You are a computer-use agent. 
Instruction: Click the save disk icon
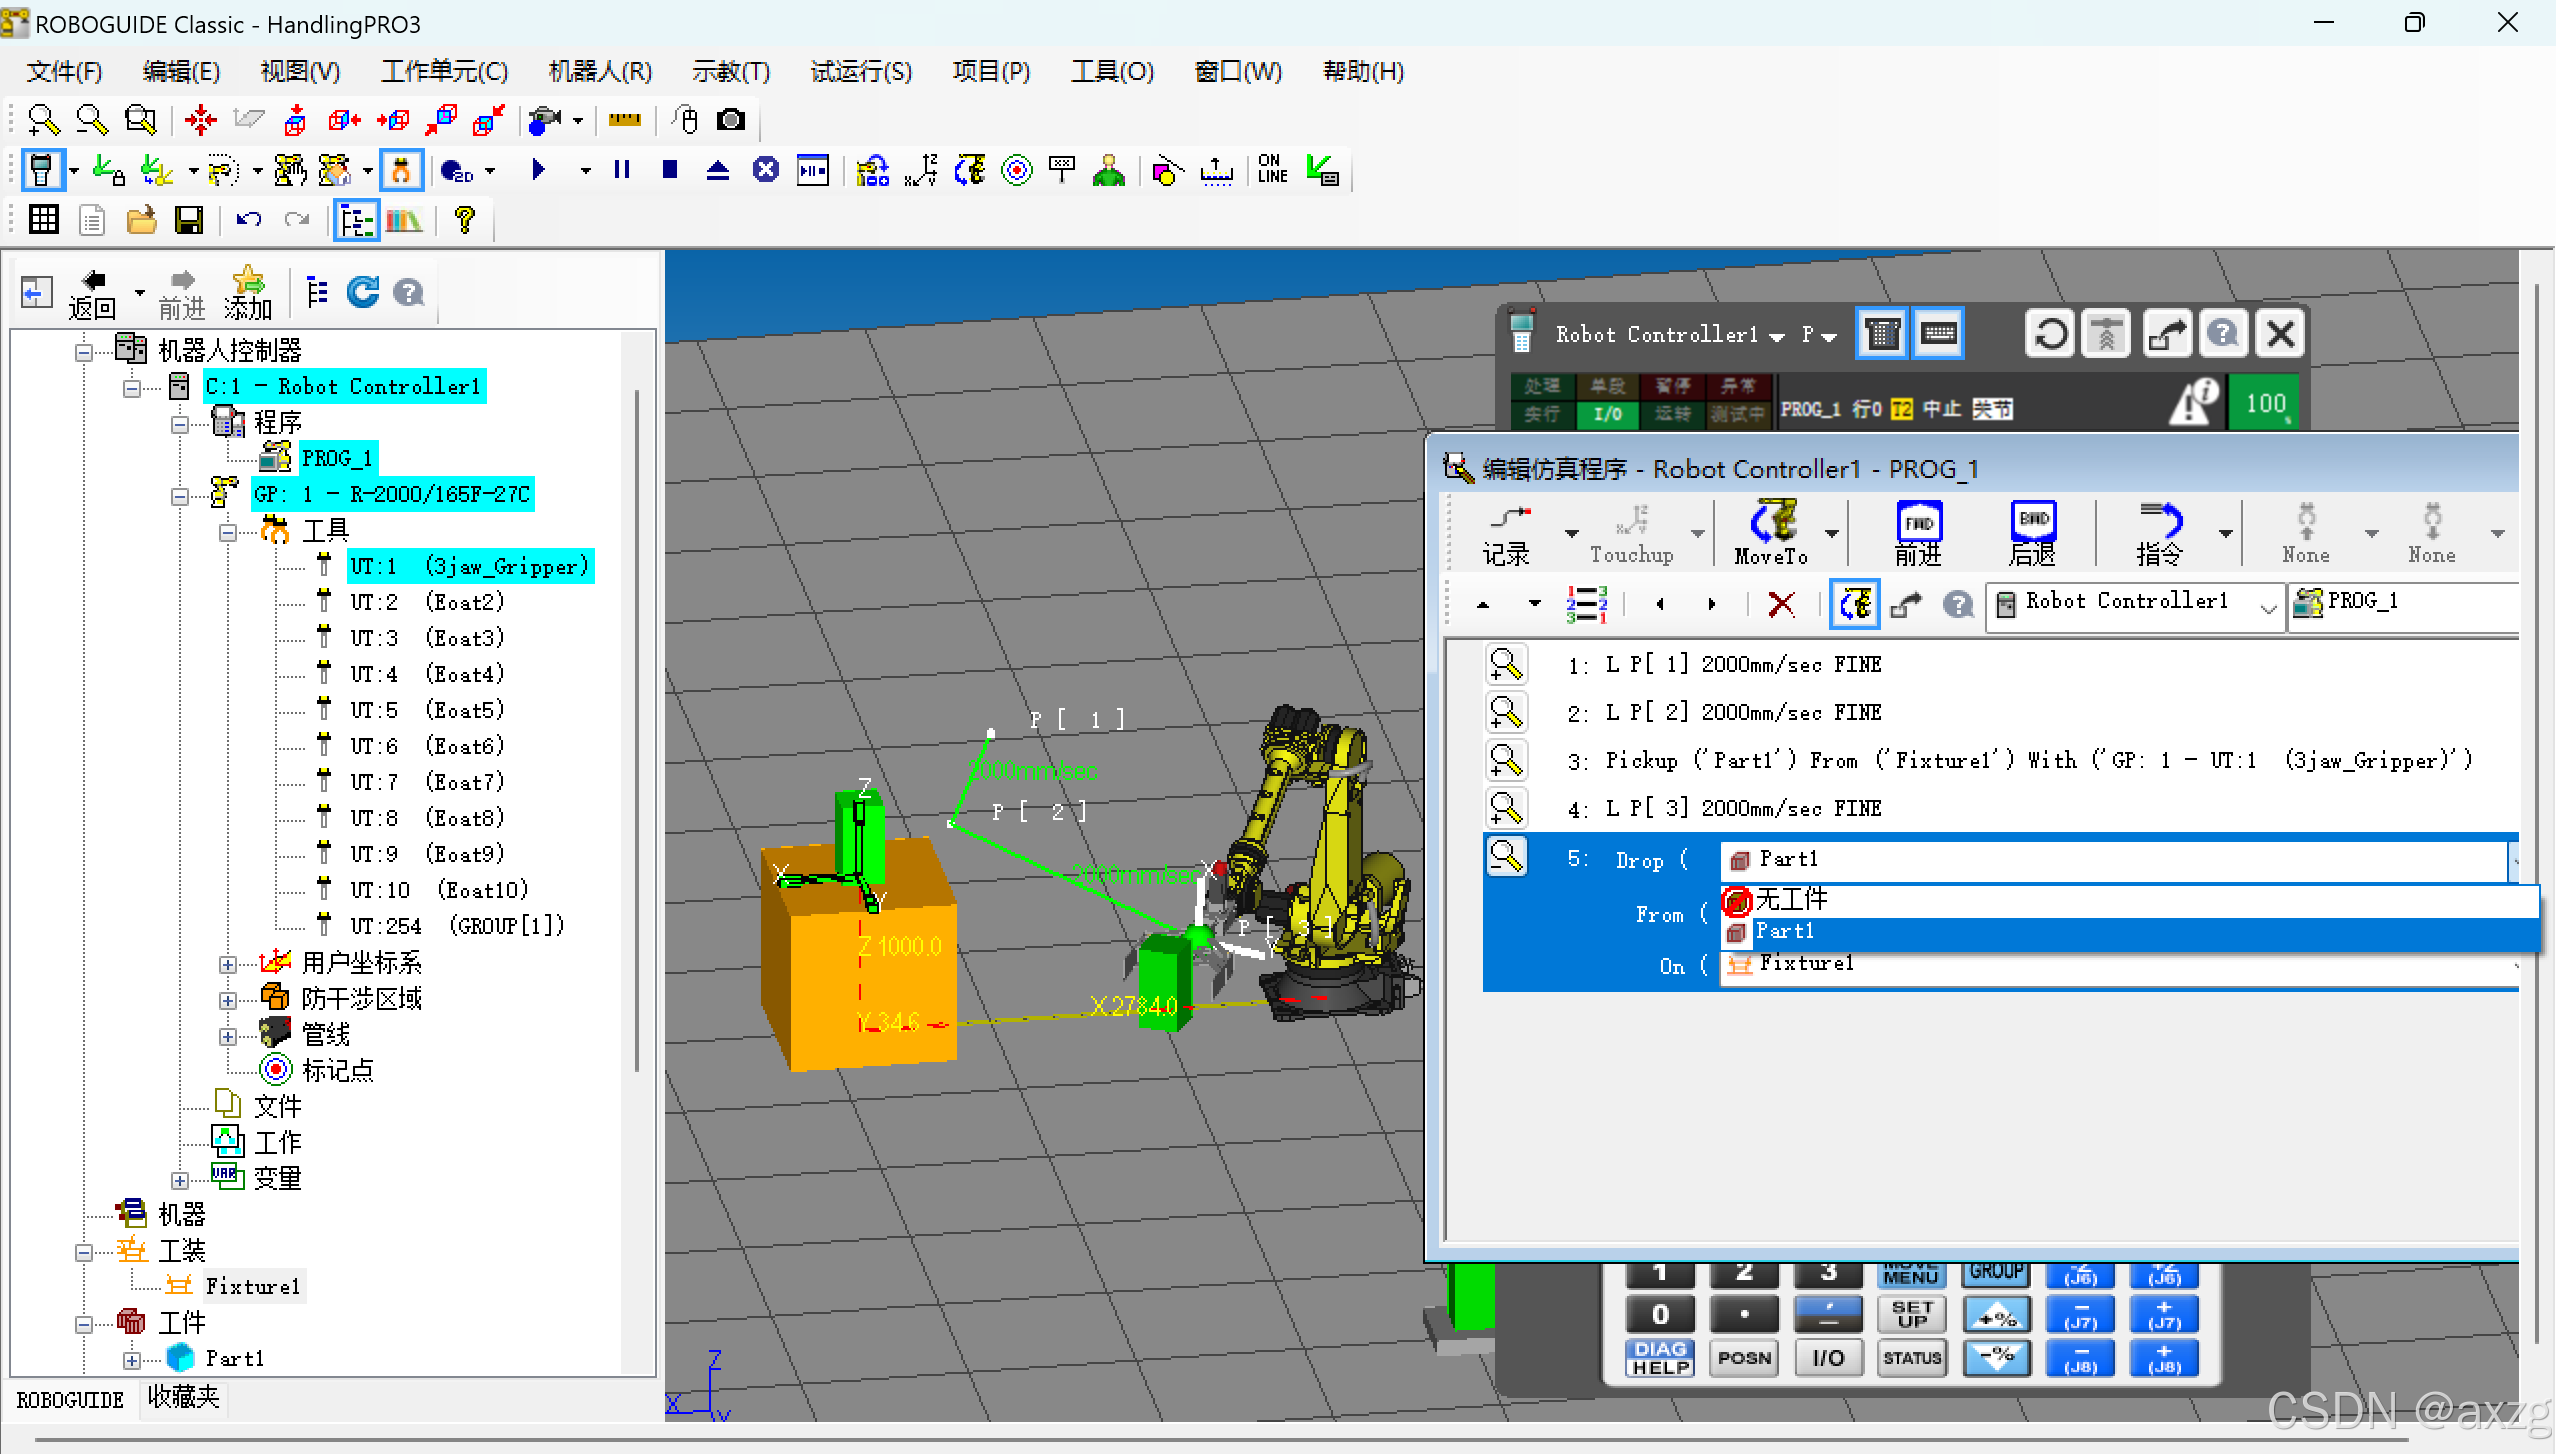click(189, 220)
